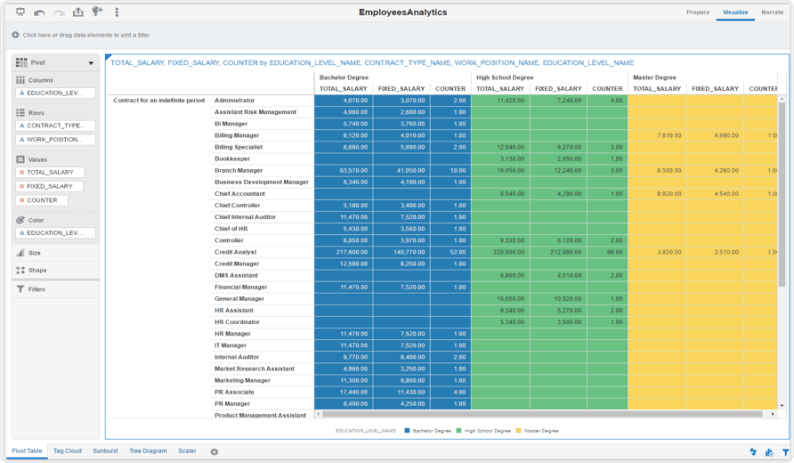Screen dimensions: 794x463
Task: Click the redo arrow icon
Action: [59, 12]
